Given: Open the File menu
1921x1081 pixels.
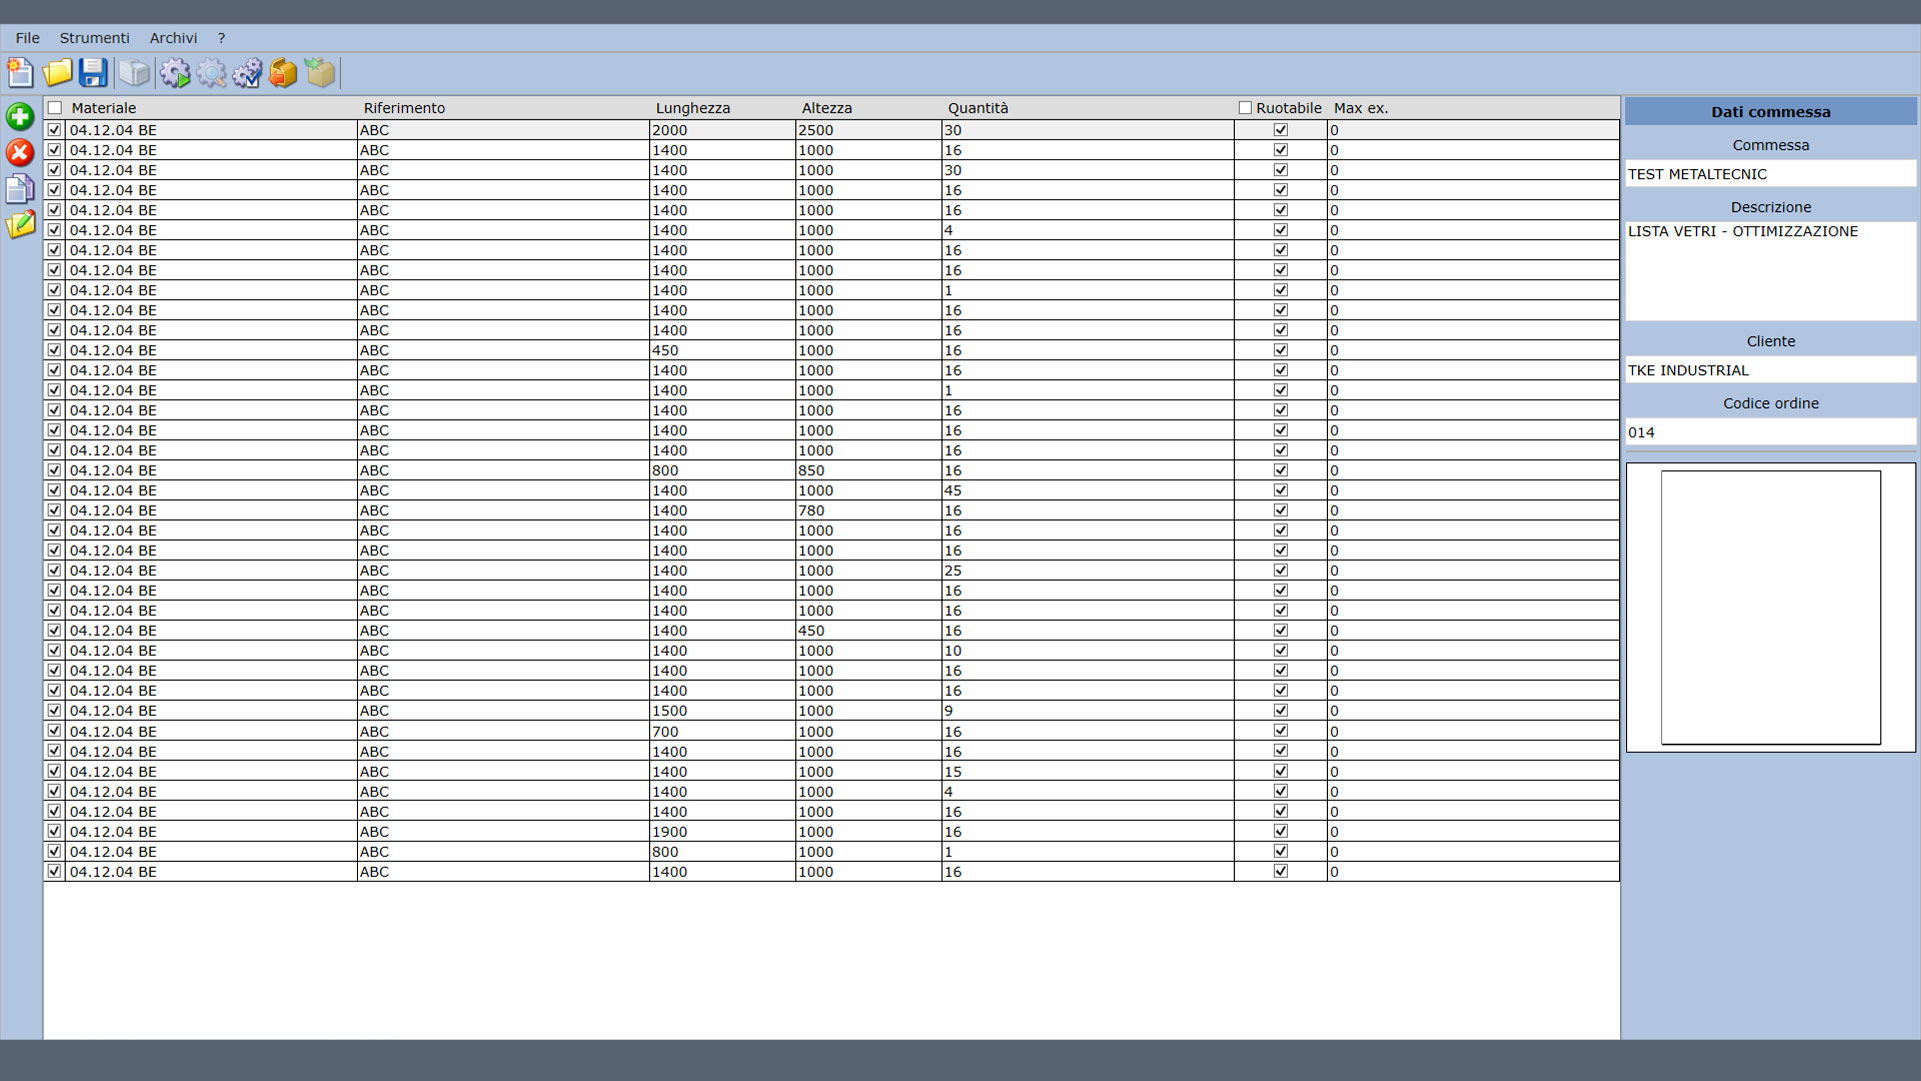Looking at the screenshot, I should click(27, 38).
